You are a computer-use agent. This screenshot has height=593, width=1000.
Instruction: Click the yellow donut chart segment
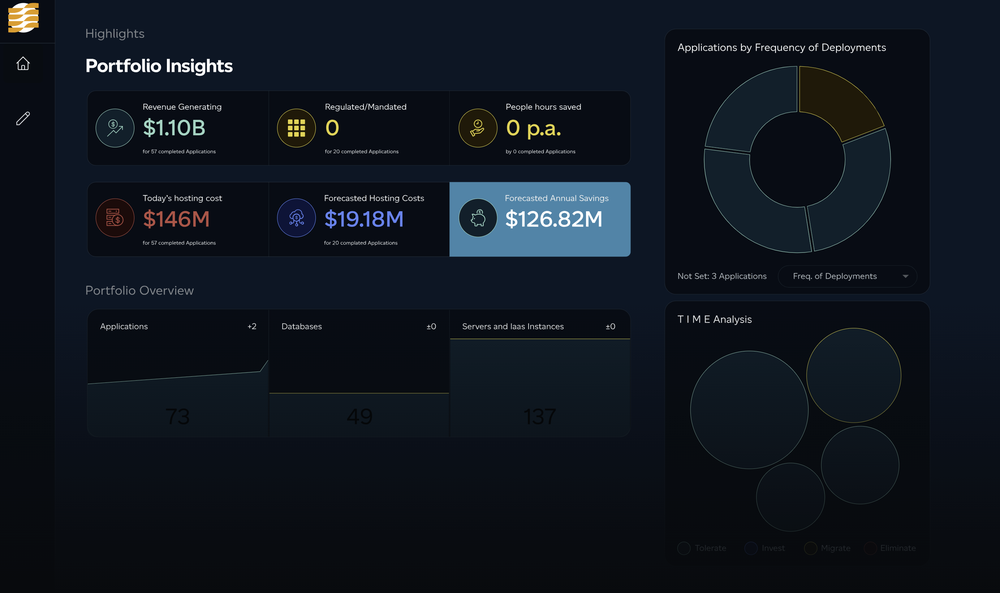click(x=836, y=102)
